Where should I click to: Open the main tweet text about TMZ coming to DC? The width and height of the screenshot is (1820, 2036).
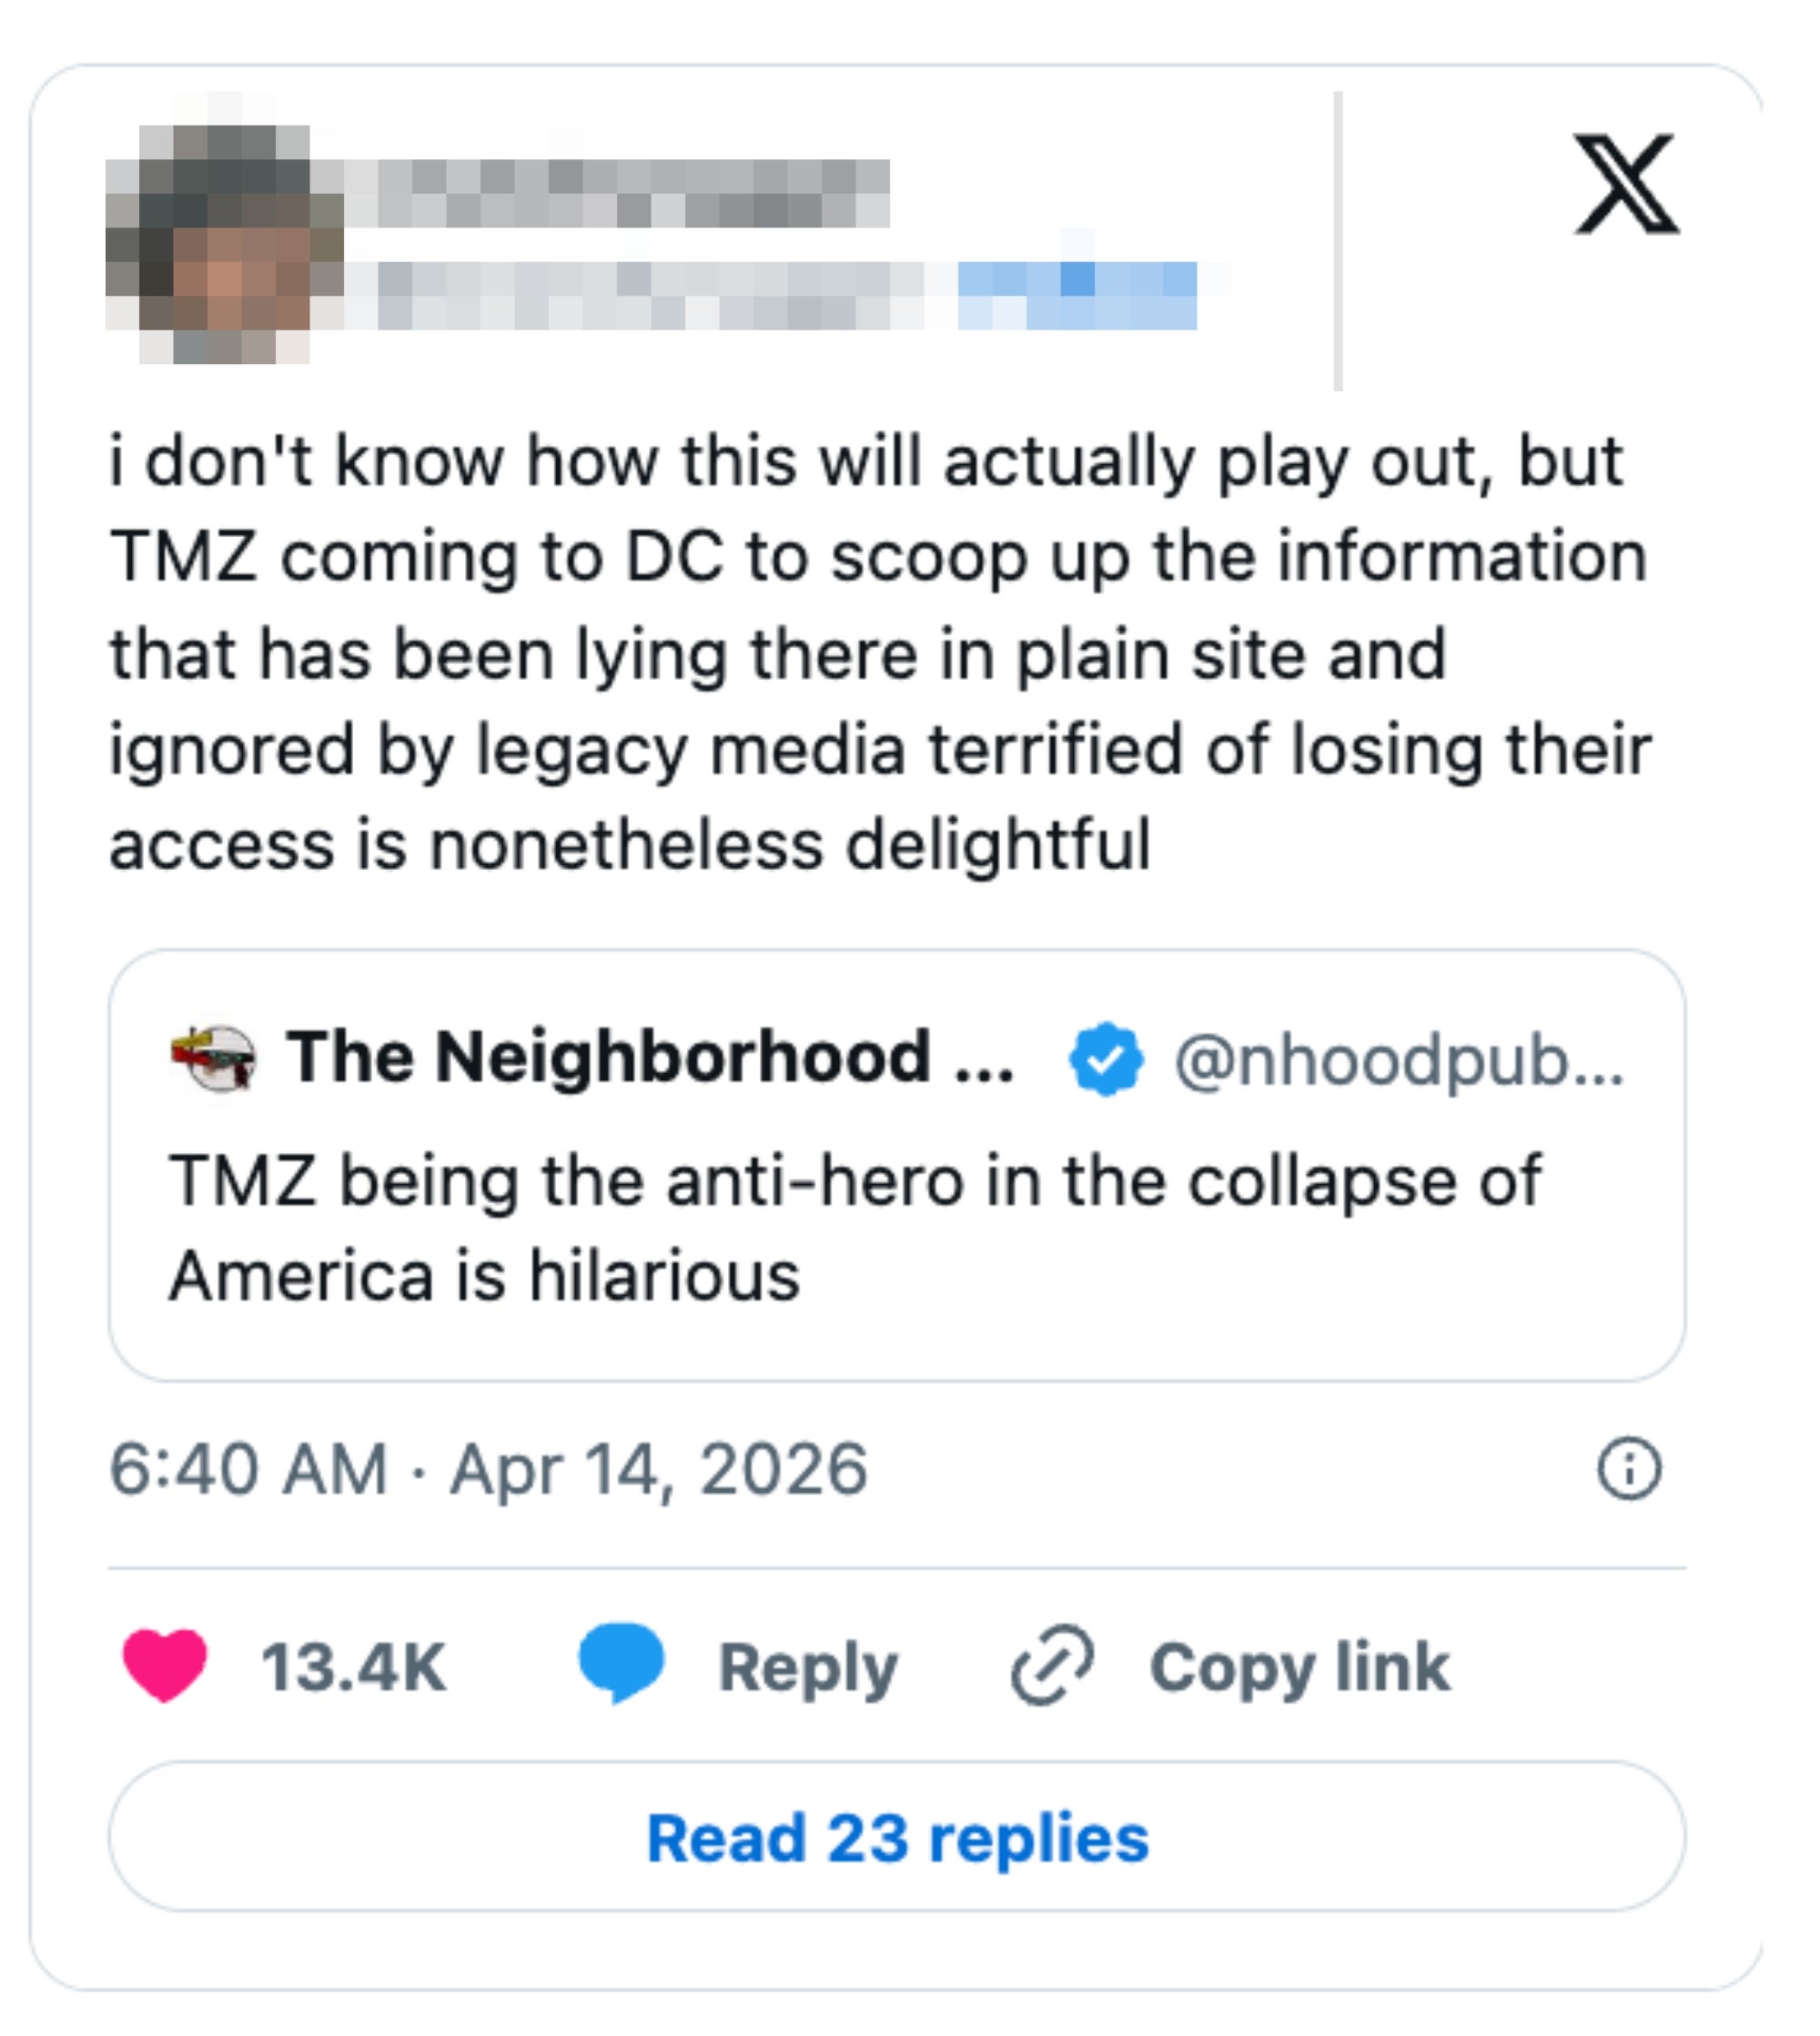[878, 651]
